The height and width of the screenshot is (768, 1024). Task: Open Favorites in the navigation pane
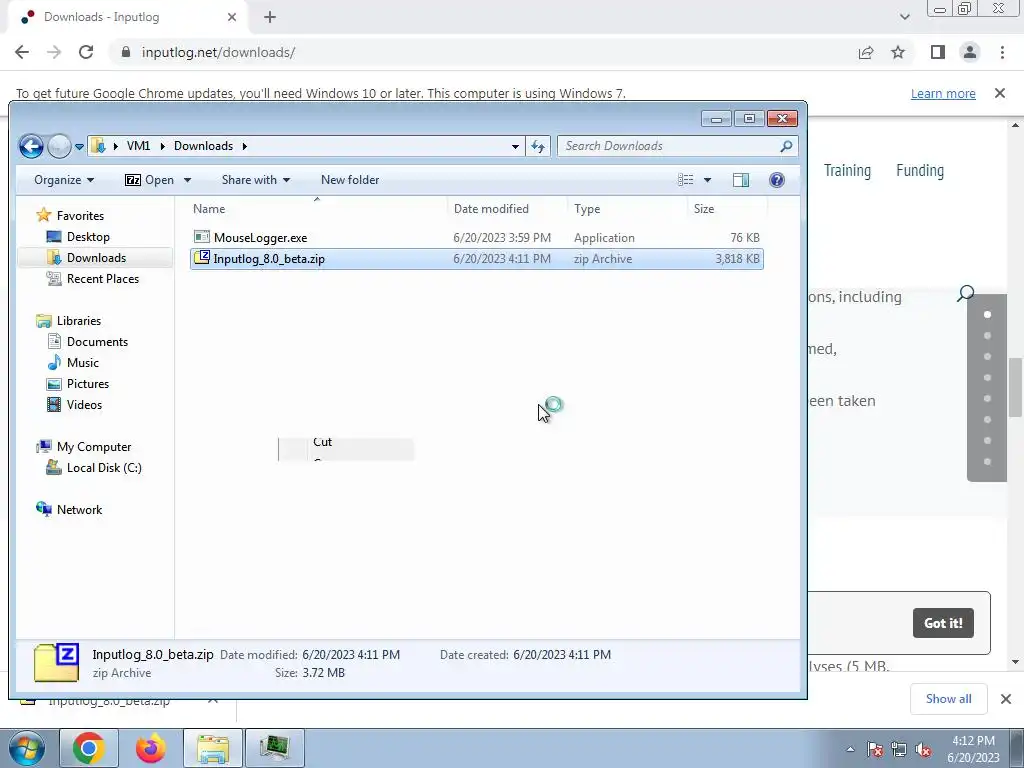pyautogui.click(x=80, y=216)
